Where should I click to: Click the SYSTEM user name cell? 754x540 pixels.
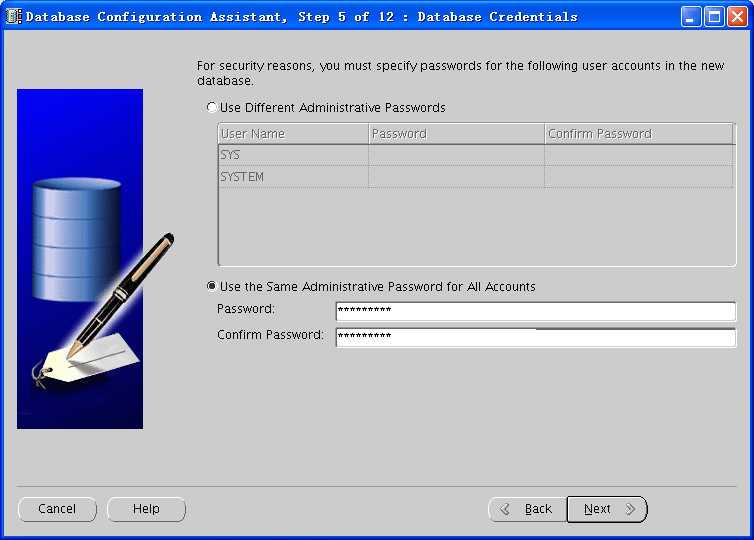click(x=293, y=176)
